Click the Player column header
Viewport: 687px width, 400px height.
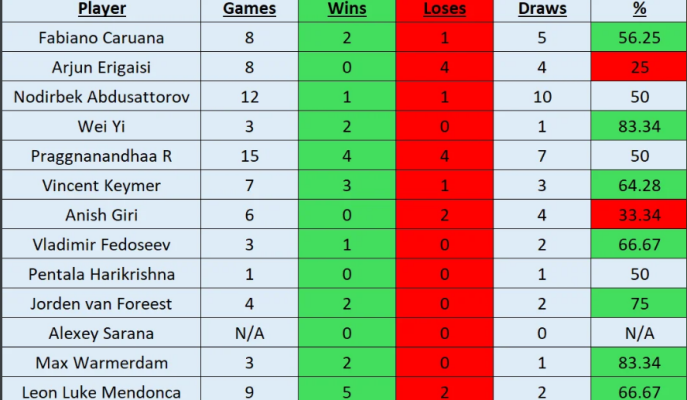[100, 10]
